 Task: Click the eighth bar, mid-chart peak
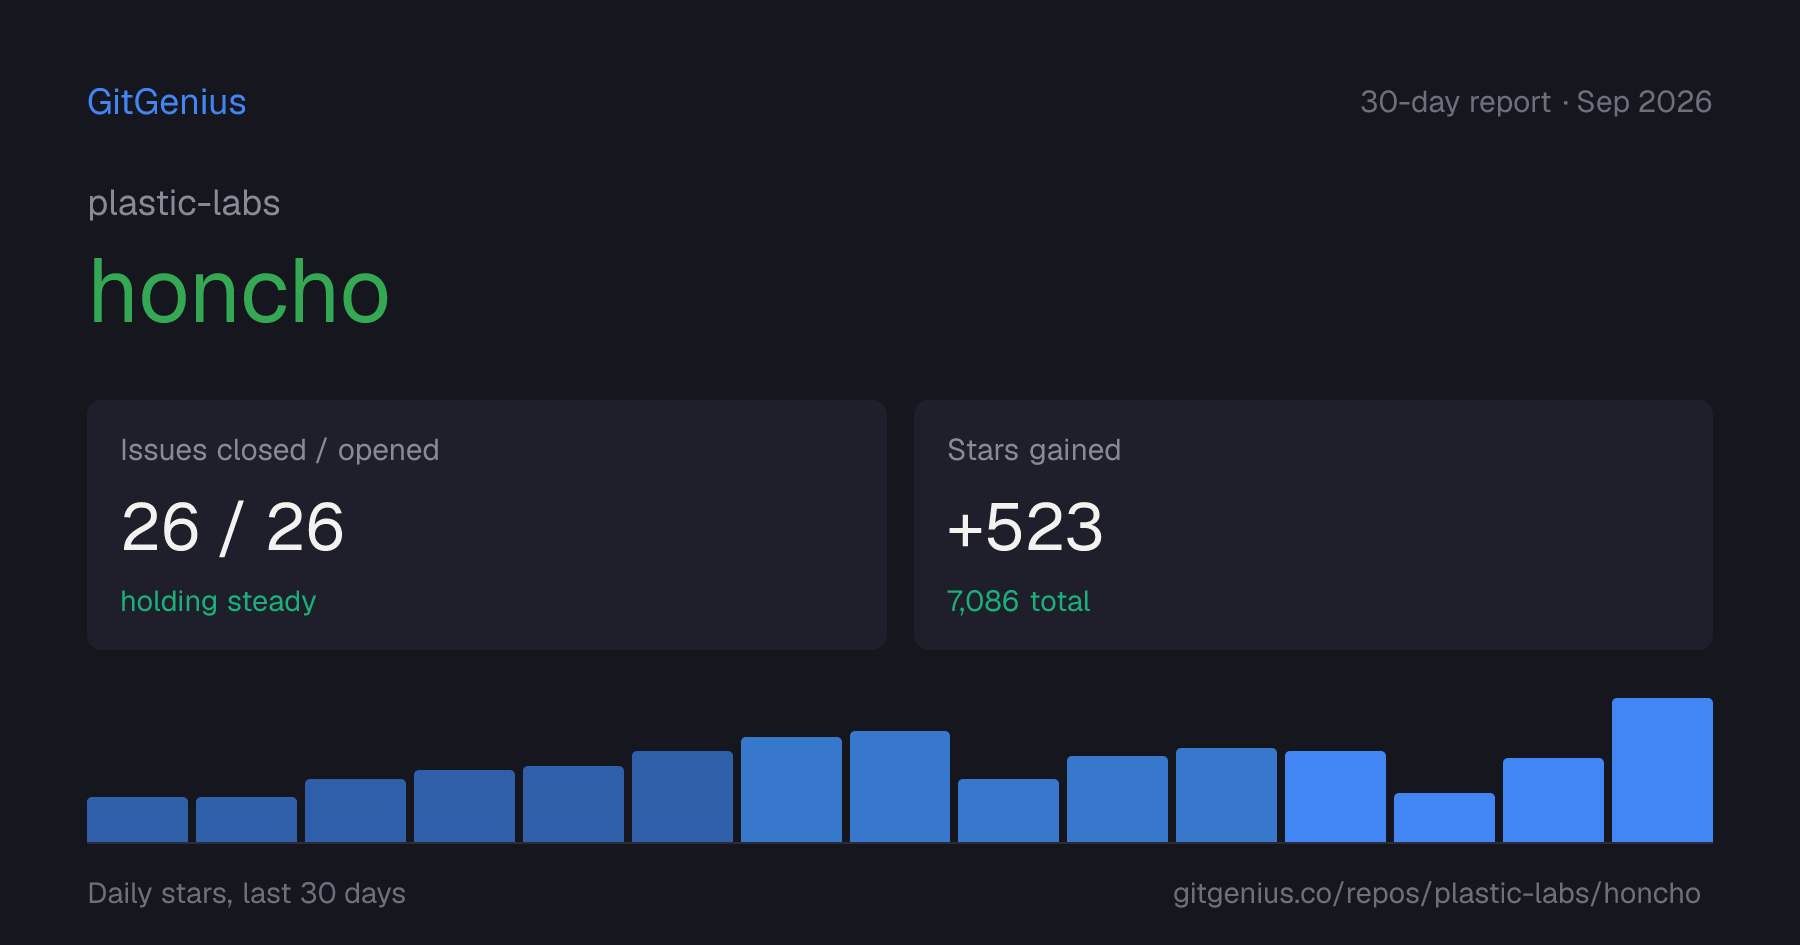[x=900, y=786]
